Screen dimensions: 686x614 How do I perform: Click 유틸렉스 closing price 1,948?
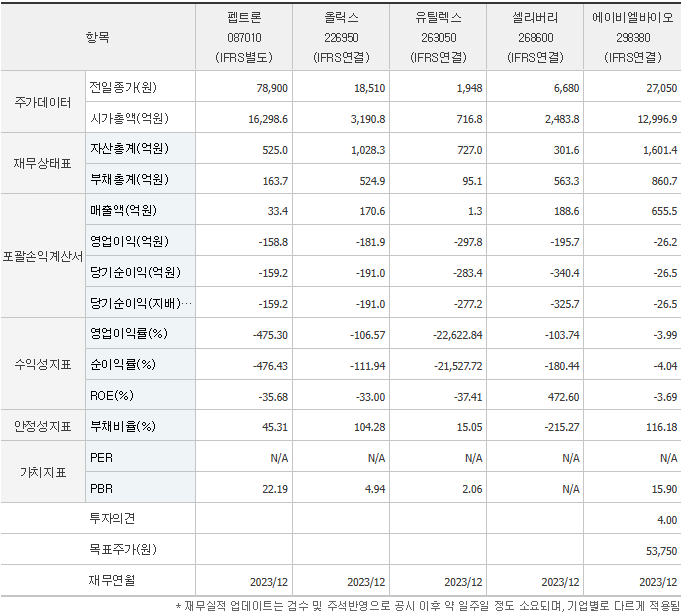(469, 88)
